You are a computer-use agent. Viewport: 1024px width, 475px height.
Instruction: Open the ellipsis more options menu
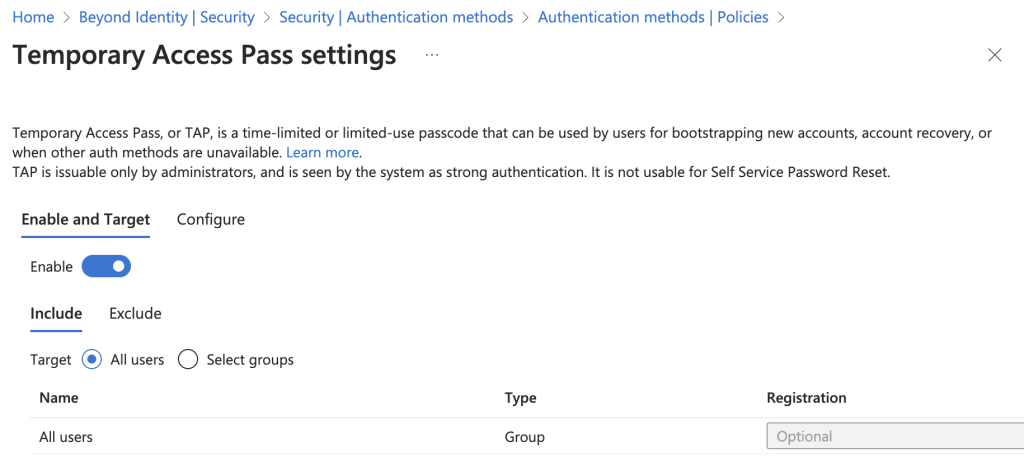click(x=432, y=55)
